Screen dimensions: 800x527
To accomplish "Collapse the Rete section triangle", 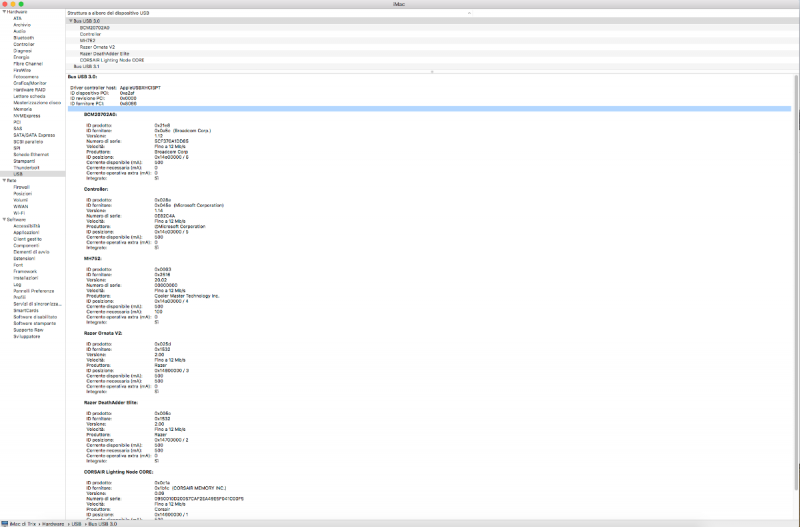I will [x=4, y=181].
